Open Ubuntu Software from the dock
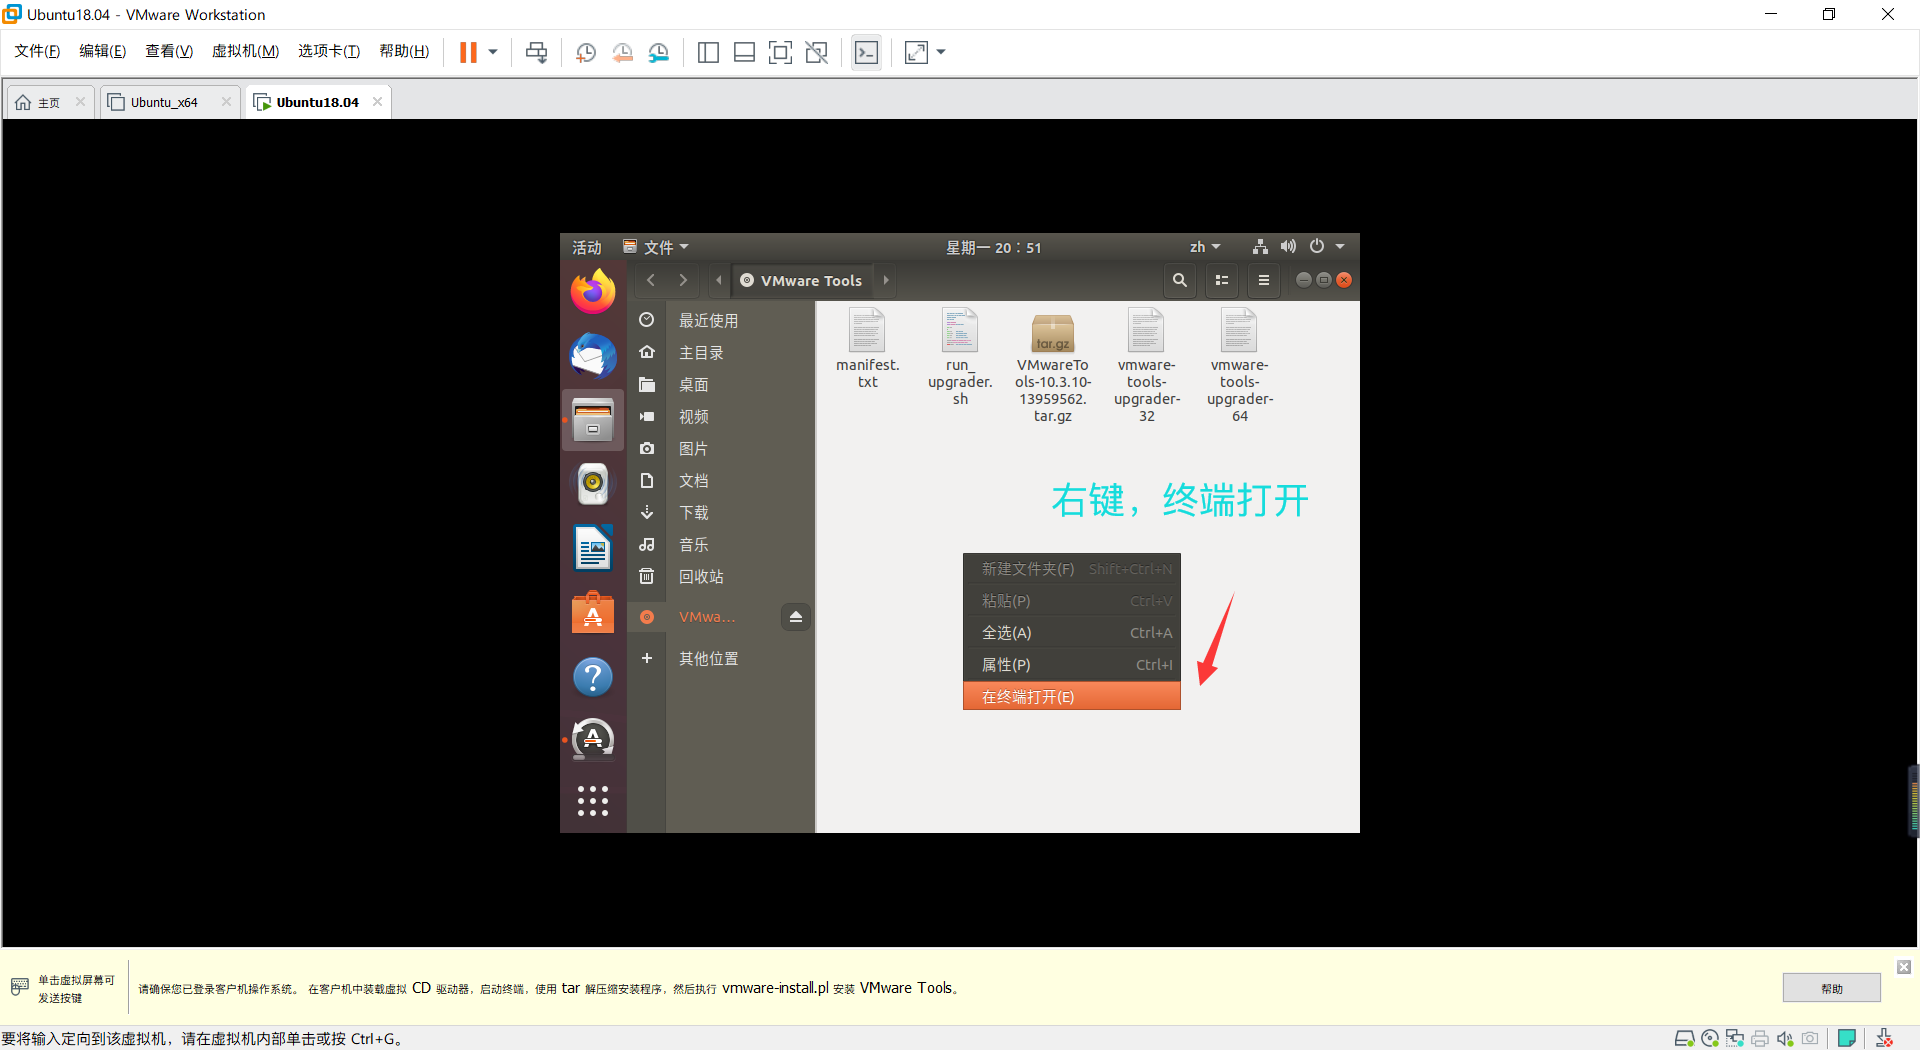Screen dimensions: 1920x1050 click(x=593, y=612)
